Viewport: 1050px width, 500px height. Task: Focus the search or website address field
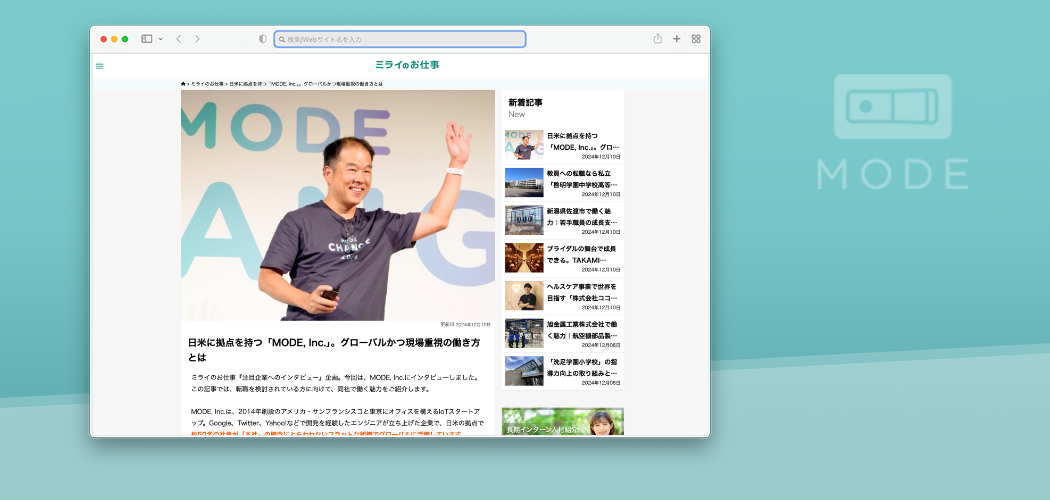coord(400,39)
